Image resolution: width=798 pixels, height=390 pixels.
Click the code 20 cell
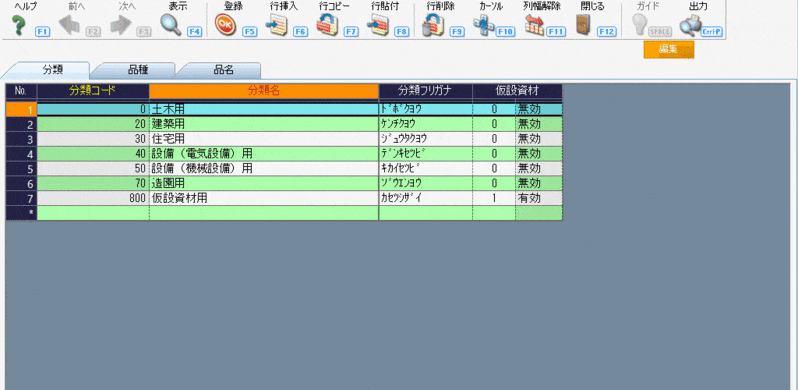click(93, 124)
